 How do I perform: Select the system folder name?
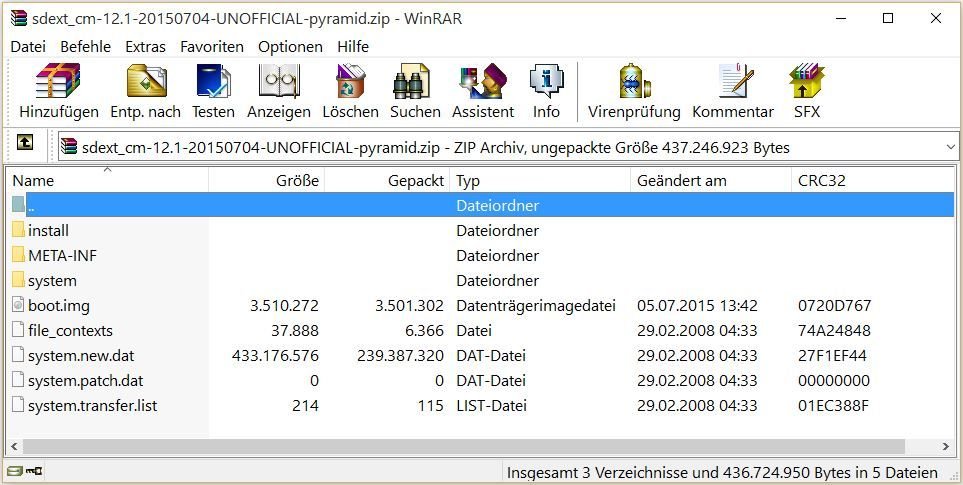tap(53, 281)
